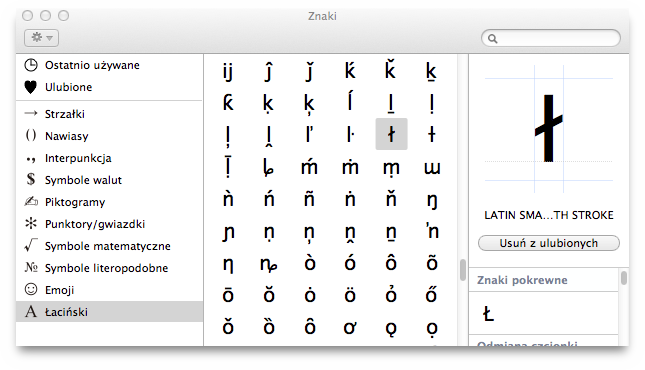Select the o with horn character
This screenshot has height=370, width=645.
coord(350,327)
